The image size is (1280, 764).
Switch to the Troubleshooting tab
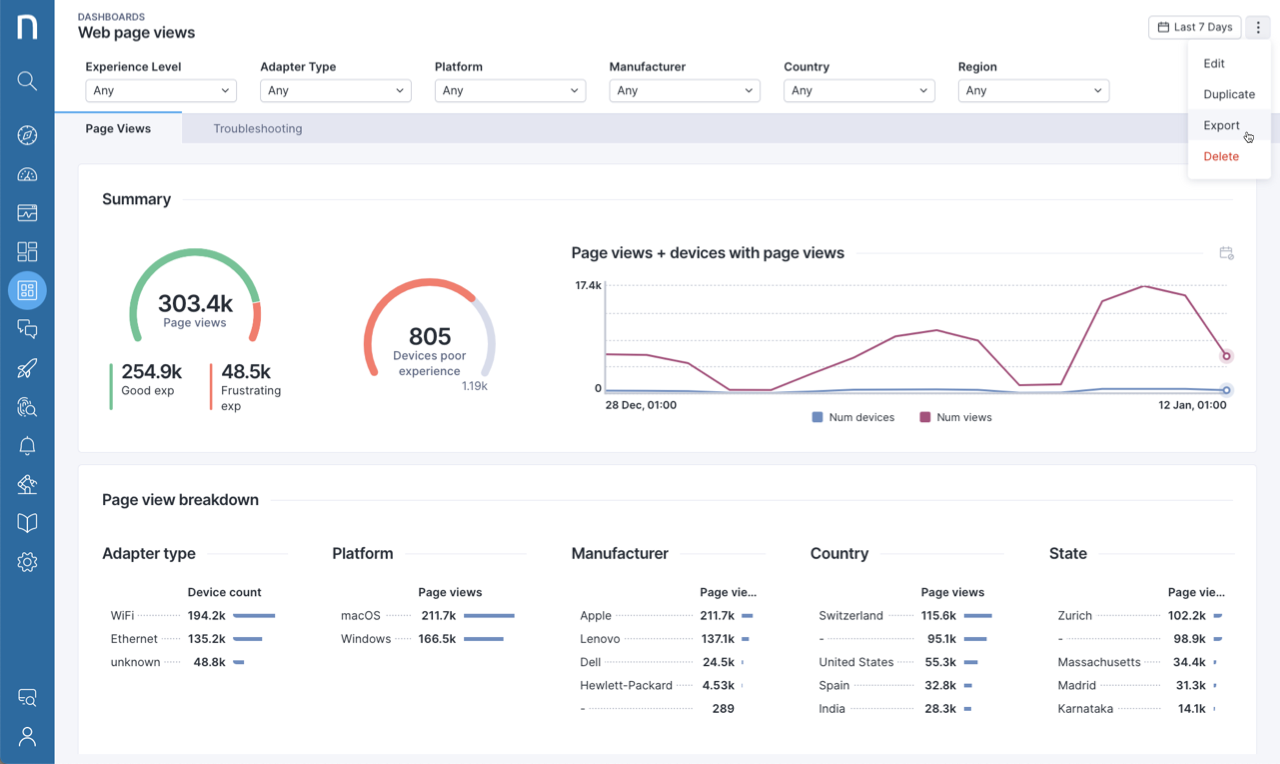pyautogui.click(x=257, y=128)
